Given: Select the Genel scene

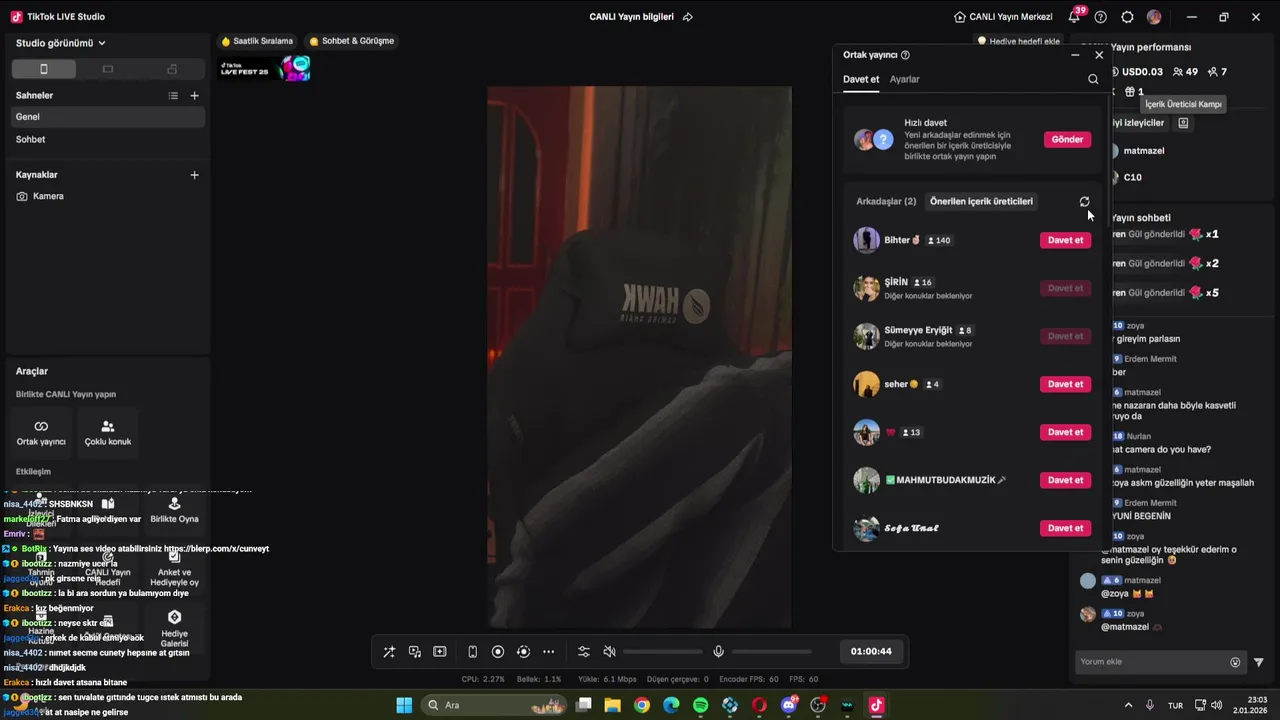Looking at the screenshot, I should click(x=107, y=117).
